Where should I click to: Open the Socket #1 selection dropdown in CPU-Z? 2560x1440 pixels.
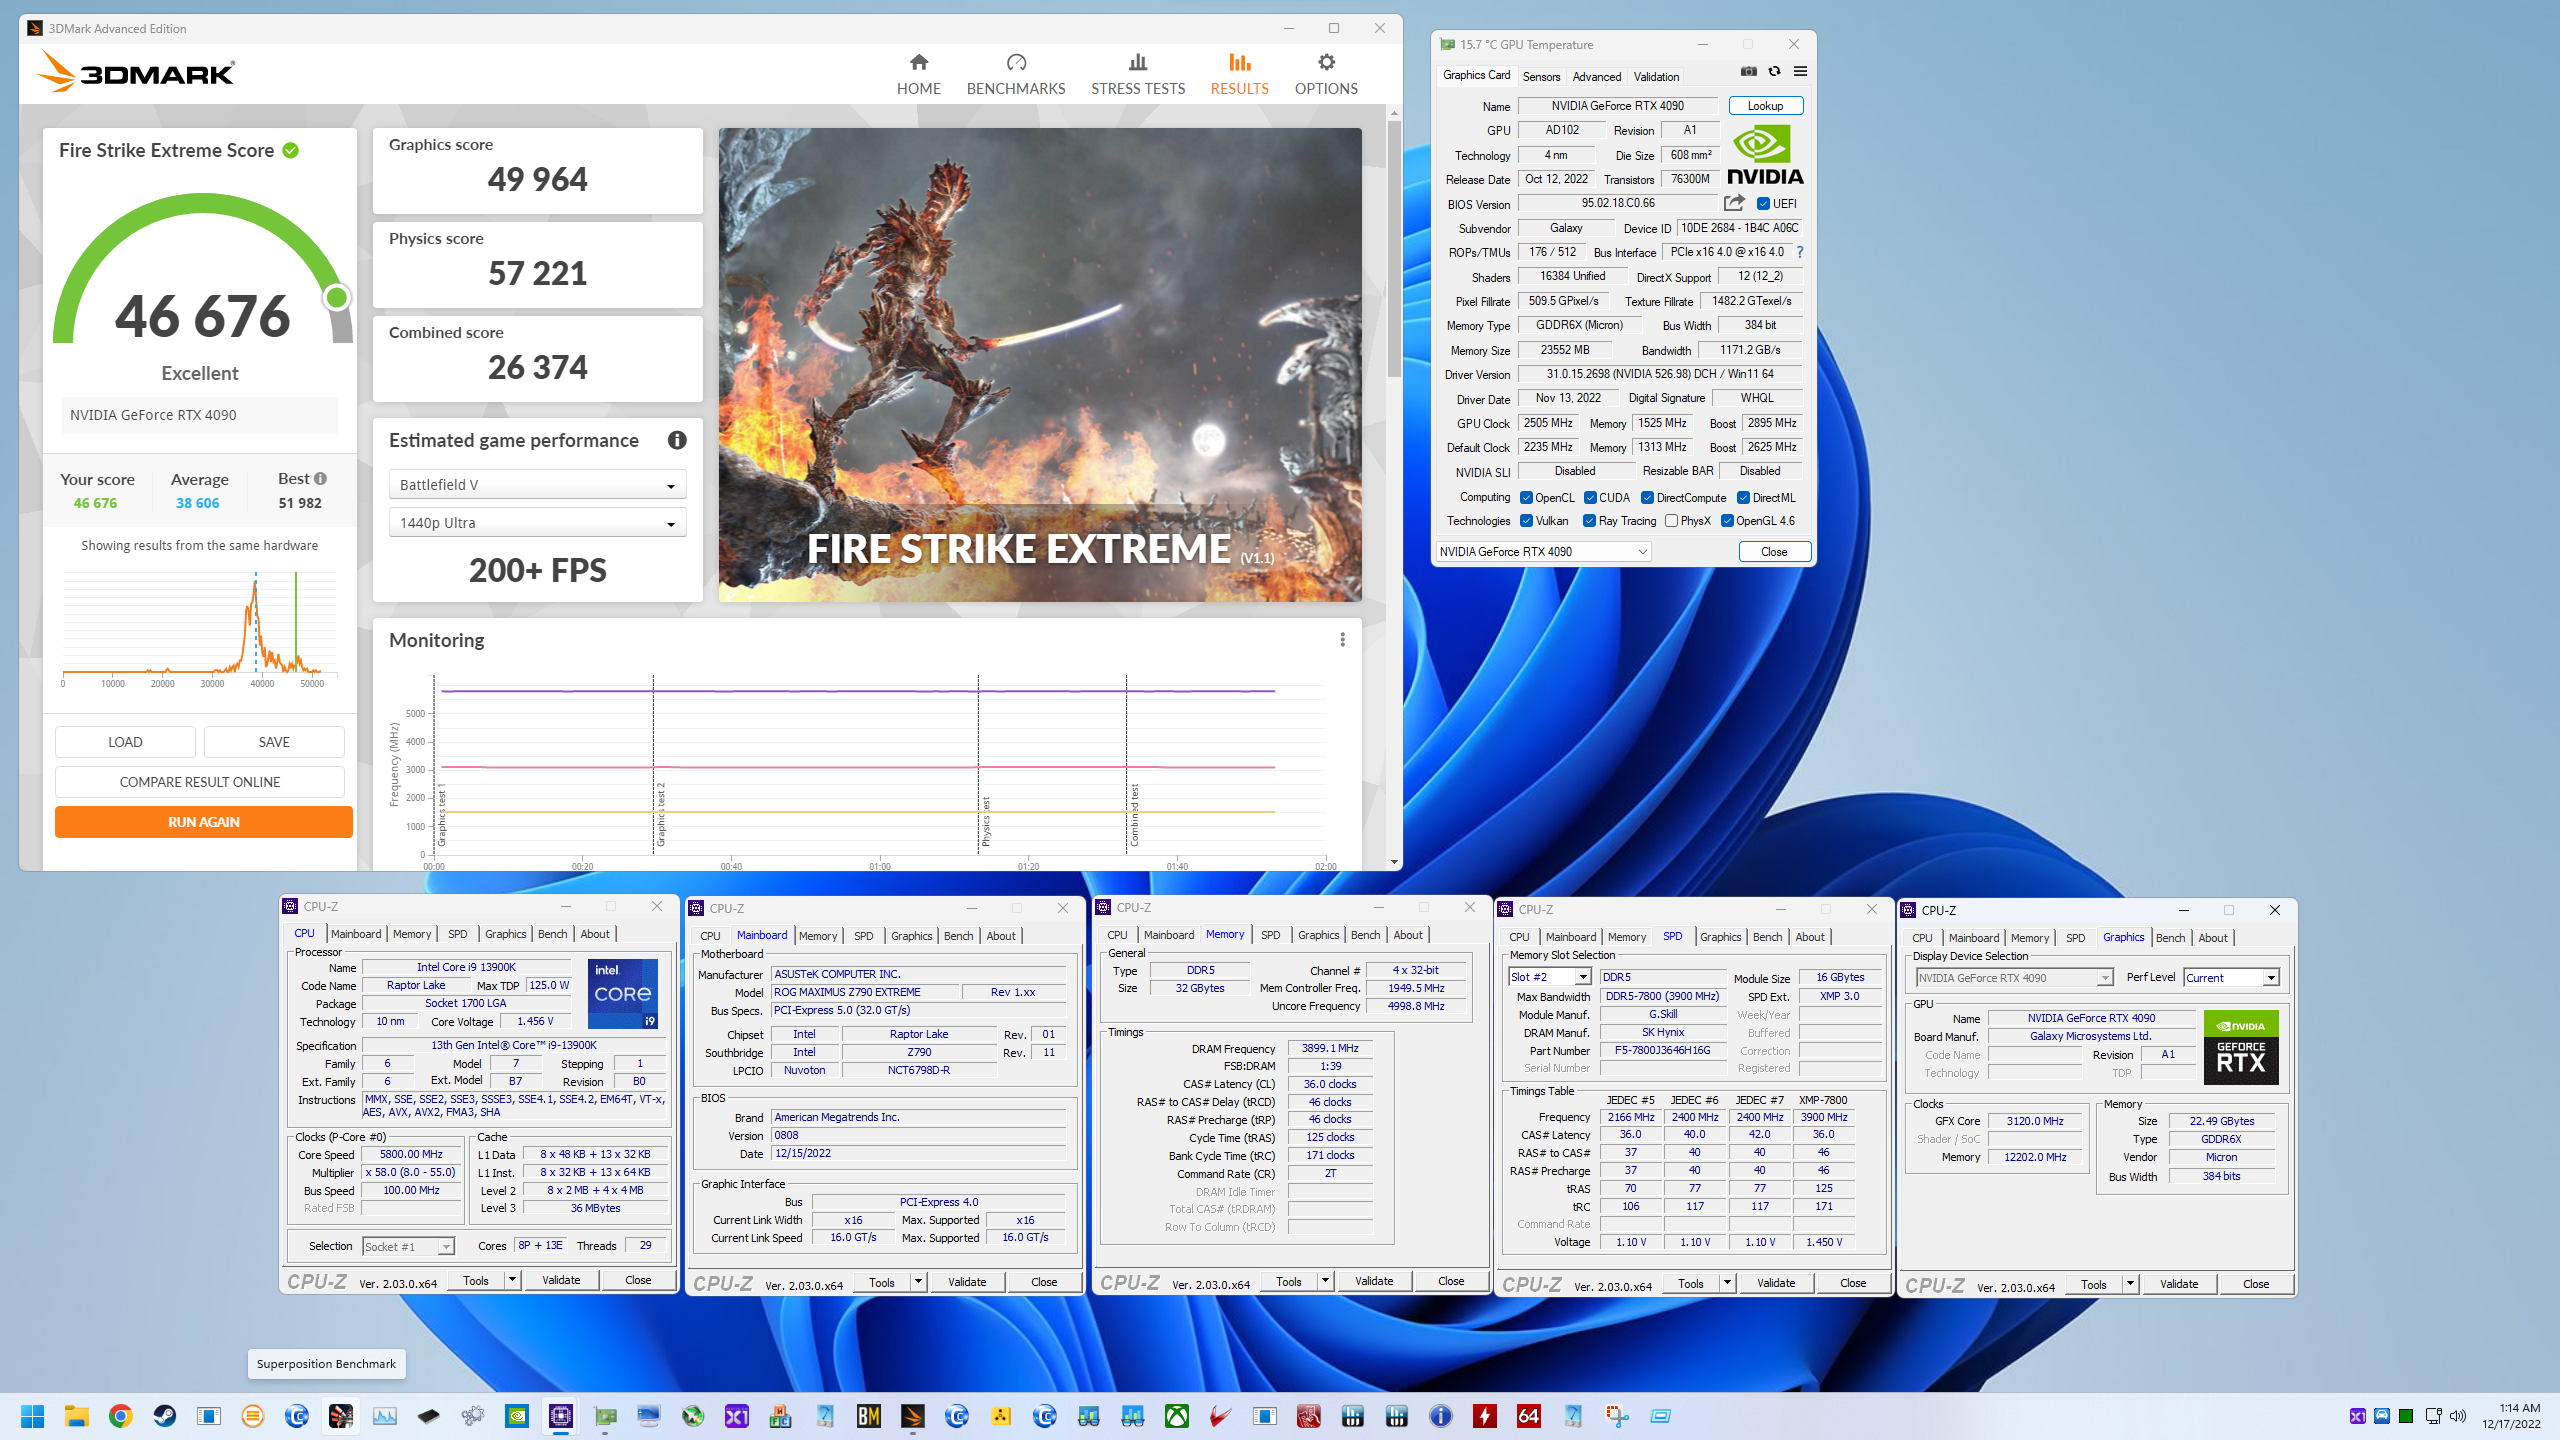point(409,1247)
